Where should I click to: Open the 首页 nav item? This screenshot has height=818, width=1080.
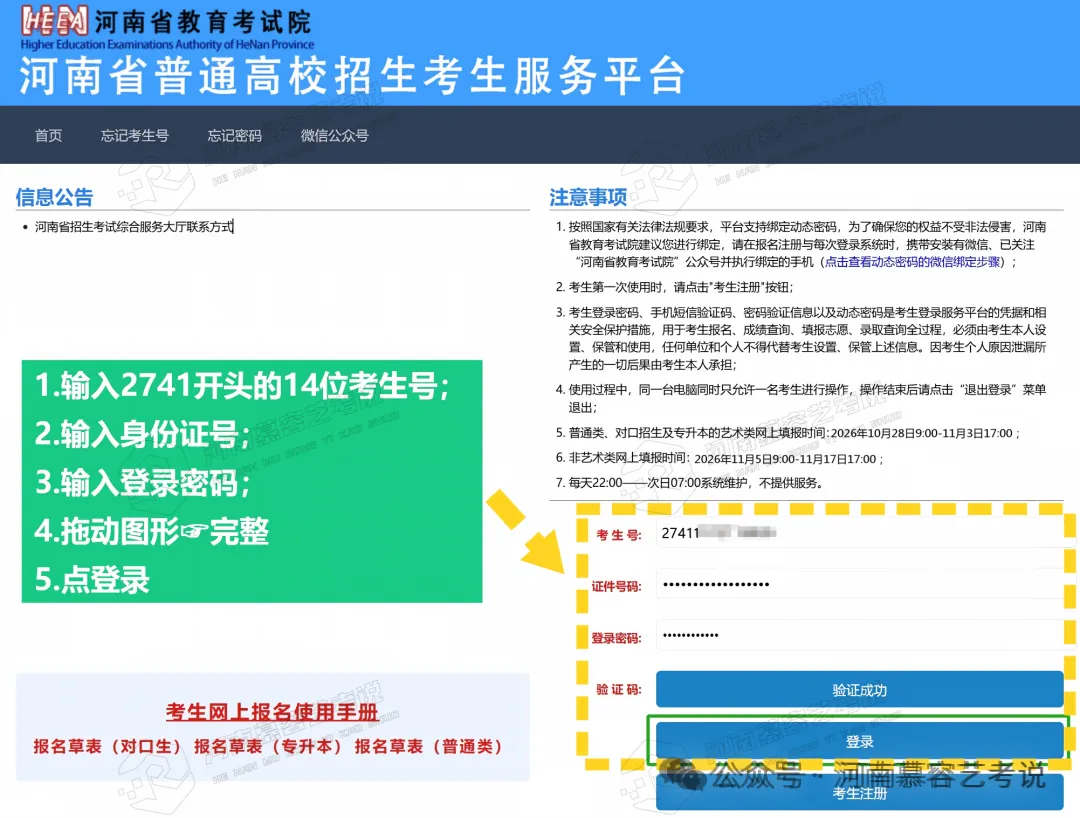click(49, 136)
